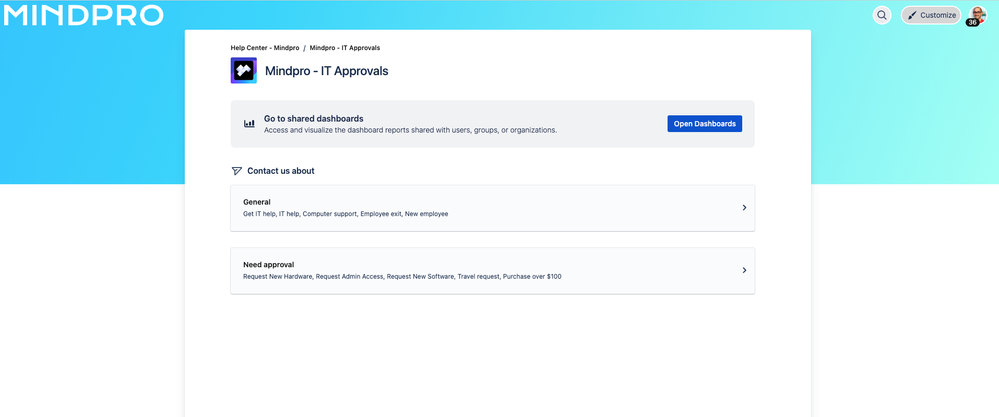Click the Open Dashboards button
Image resolution: width=999 pixels, height=417 pixels.
[x=705, y=124]
